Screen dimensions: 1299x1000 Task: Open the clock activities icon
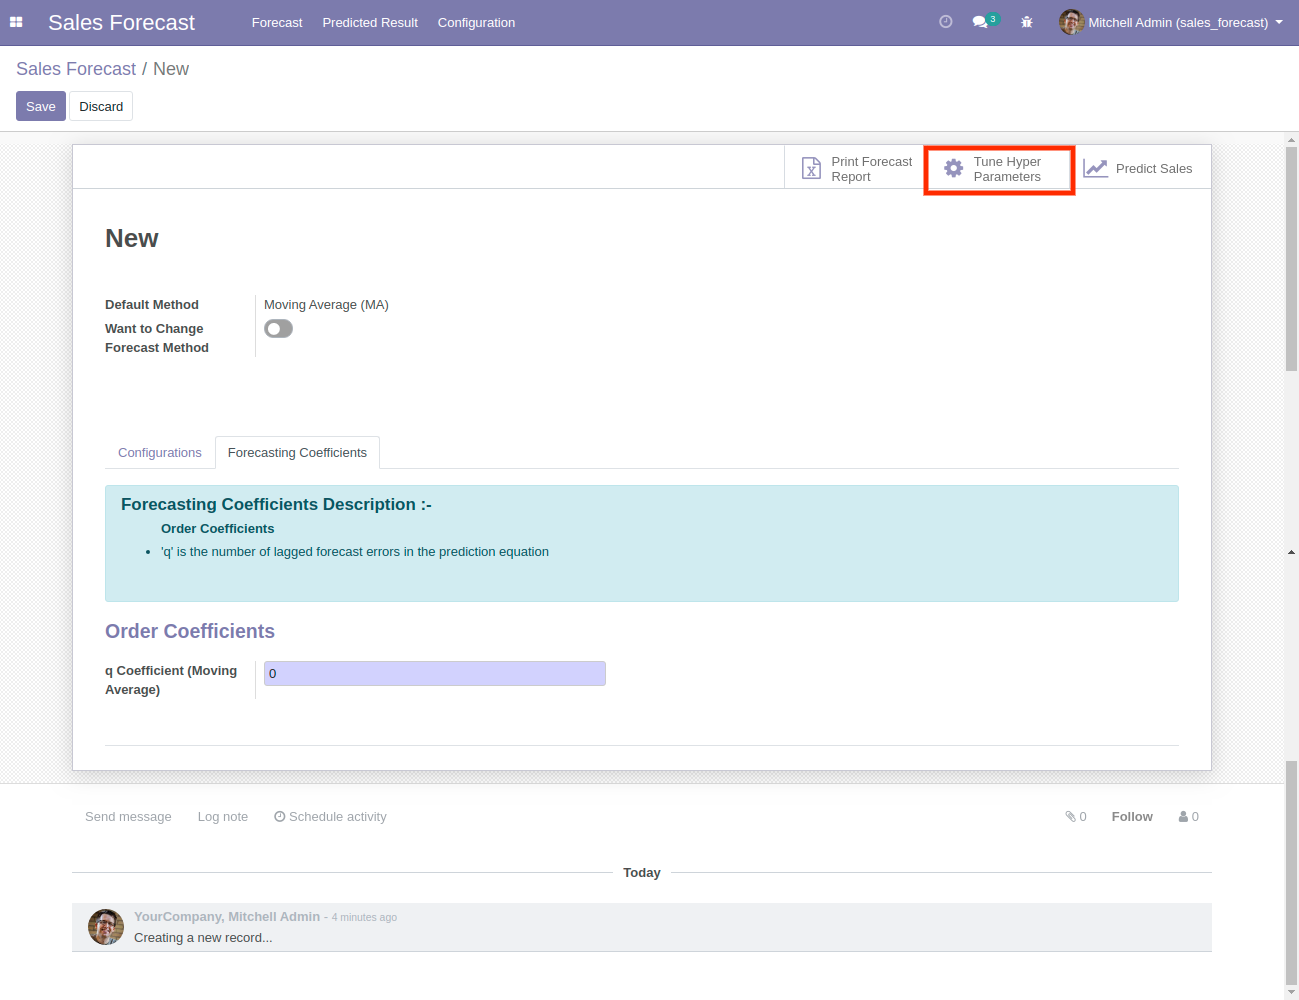tap(945, 22)
